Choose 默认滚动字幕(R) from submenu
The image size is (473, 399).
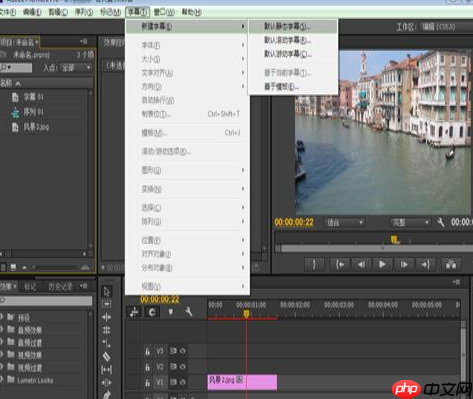click(293, 40)
